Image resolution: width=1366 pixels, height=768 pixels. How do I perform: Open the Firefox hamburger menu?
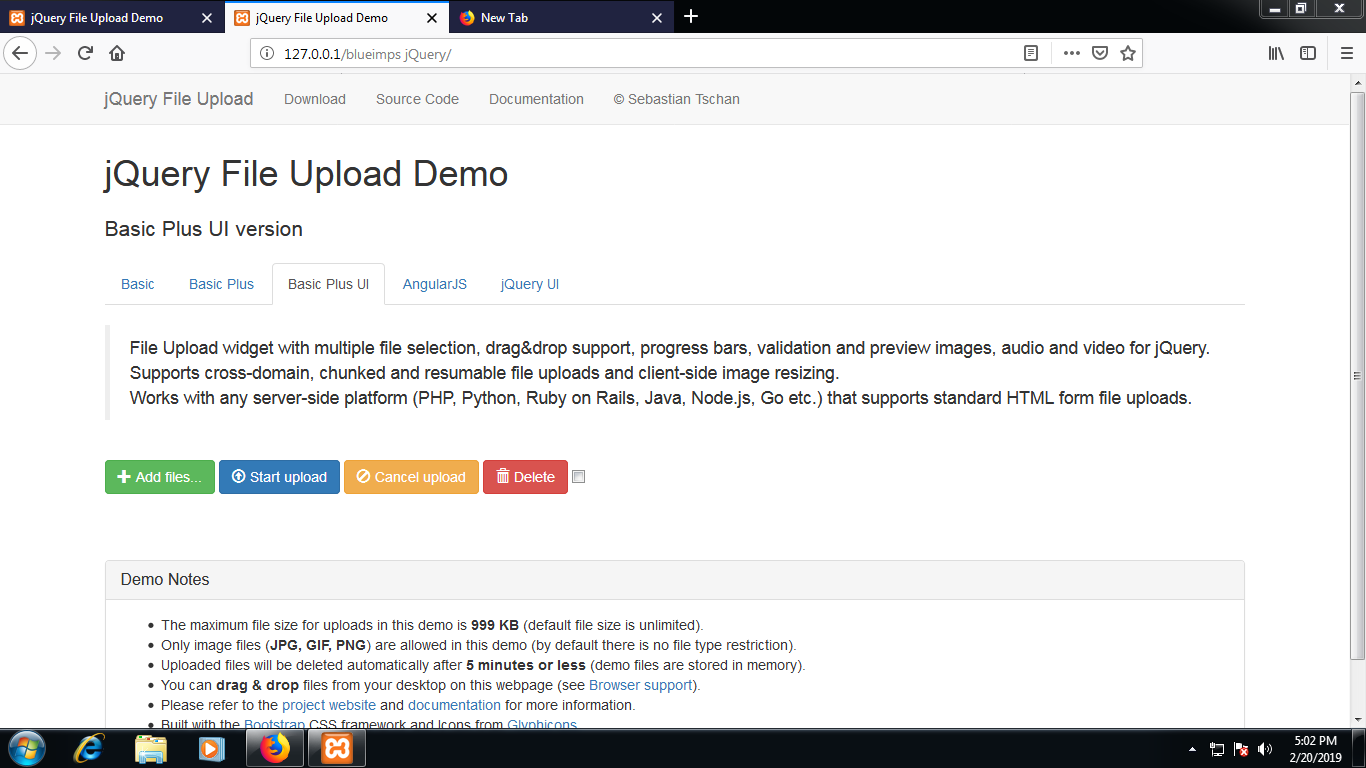point(1346,53)
